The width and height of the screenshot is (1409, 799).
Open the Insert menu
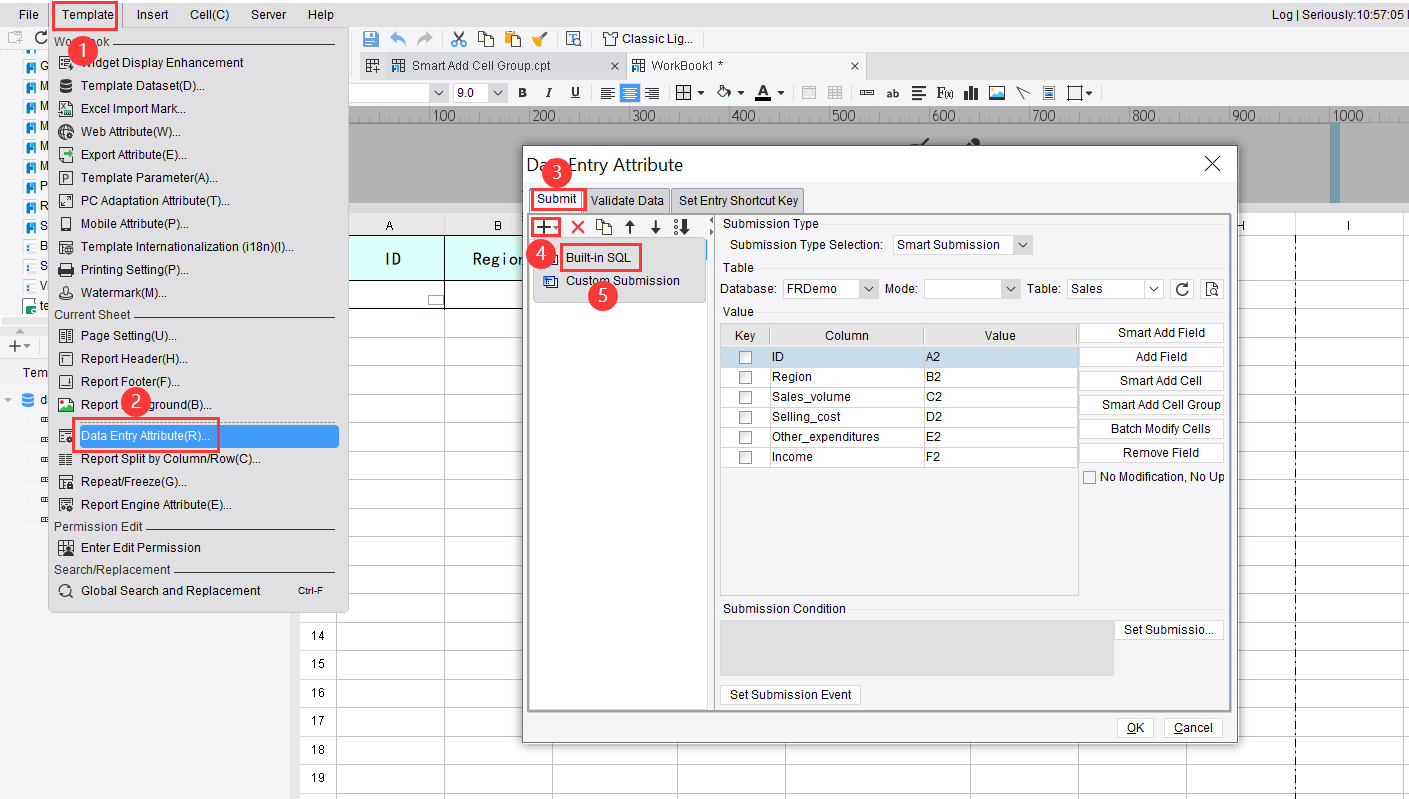(151, 14)
